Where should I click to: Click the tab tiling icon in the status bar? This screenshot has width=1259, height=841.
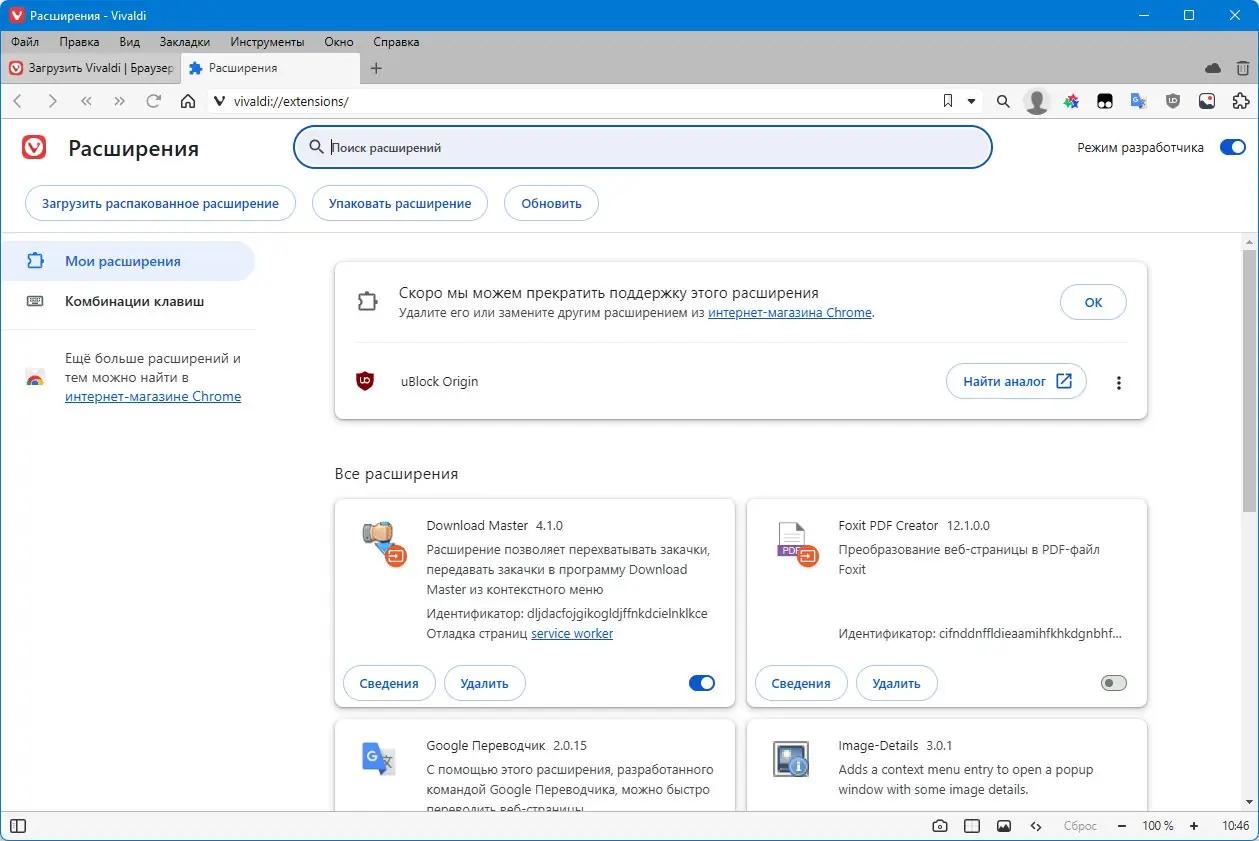click(x=971, y=826)
